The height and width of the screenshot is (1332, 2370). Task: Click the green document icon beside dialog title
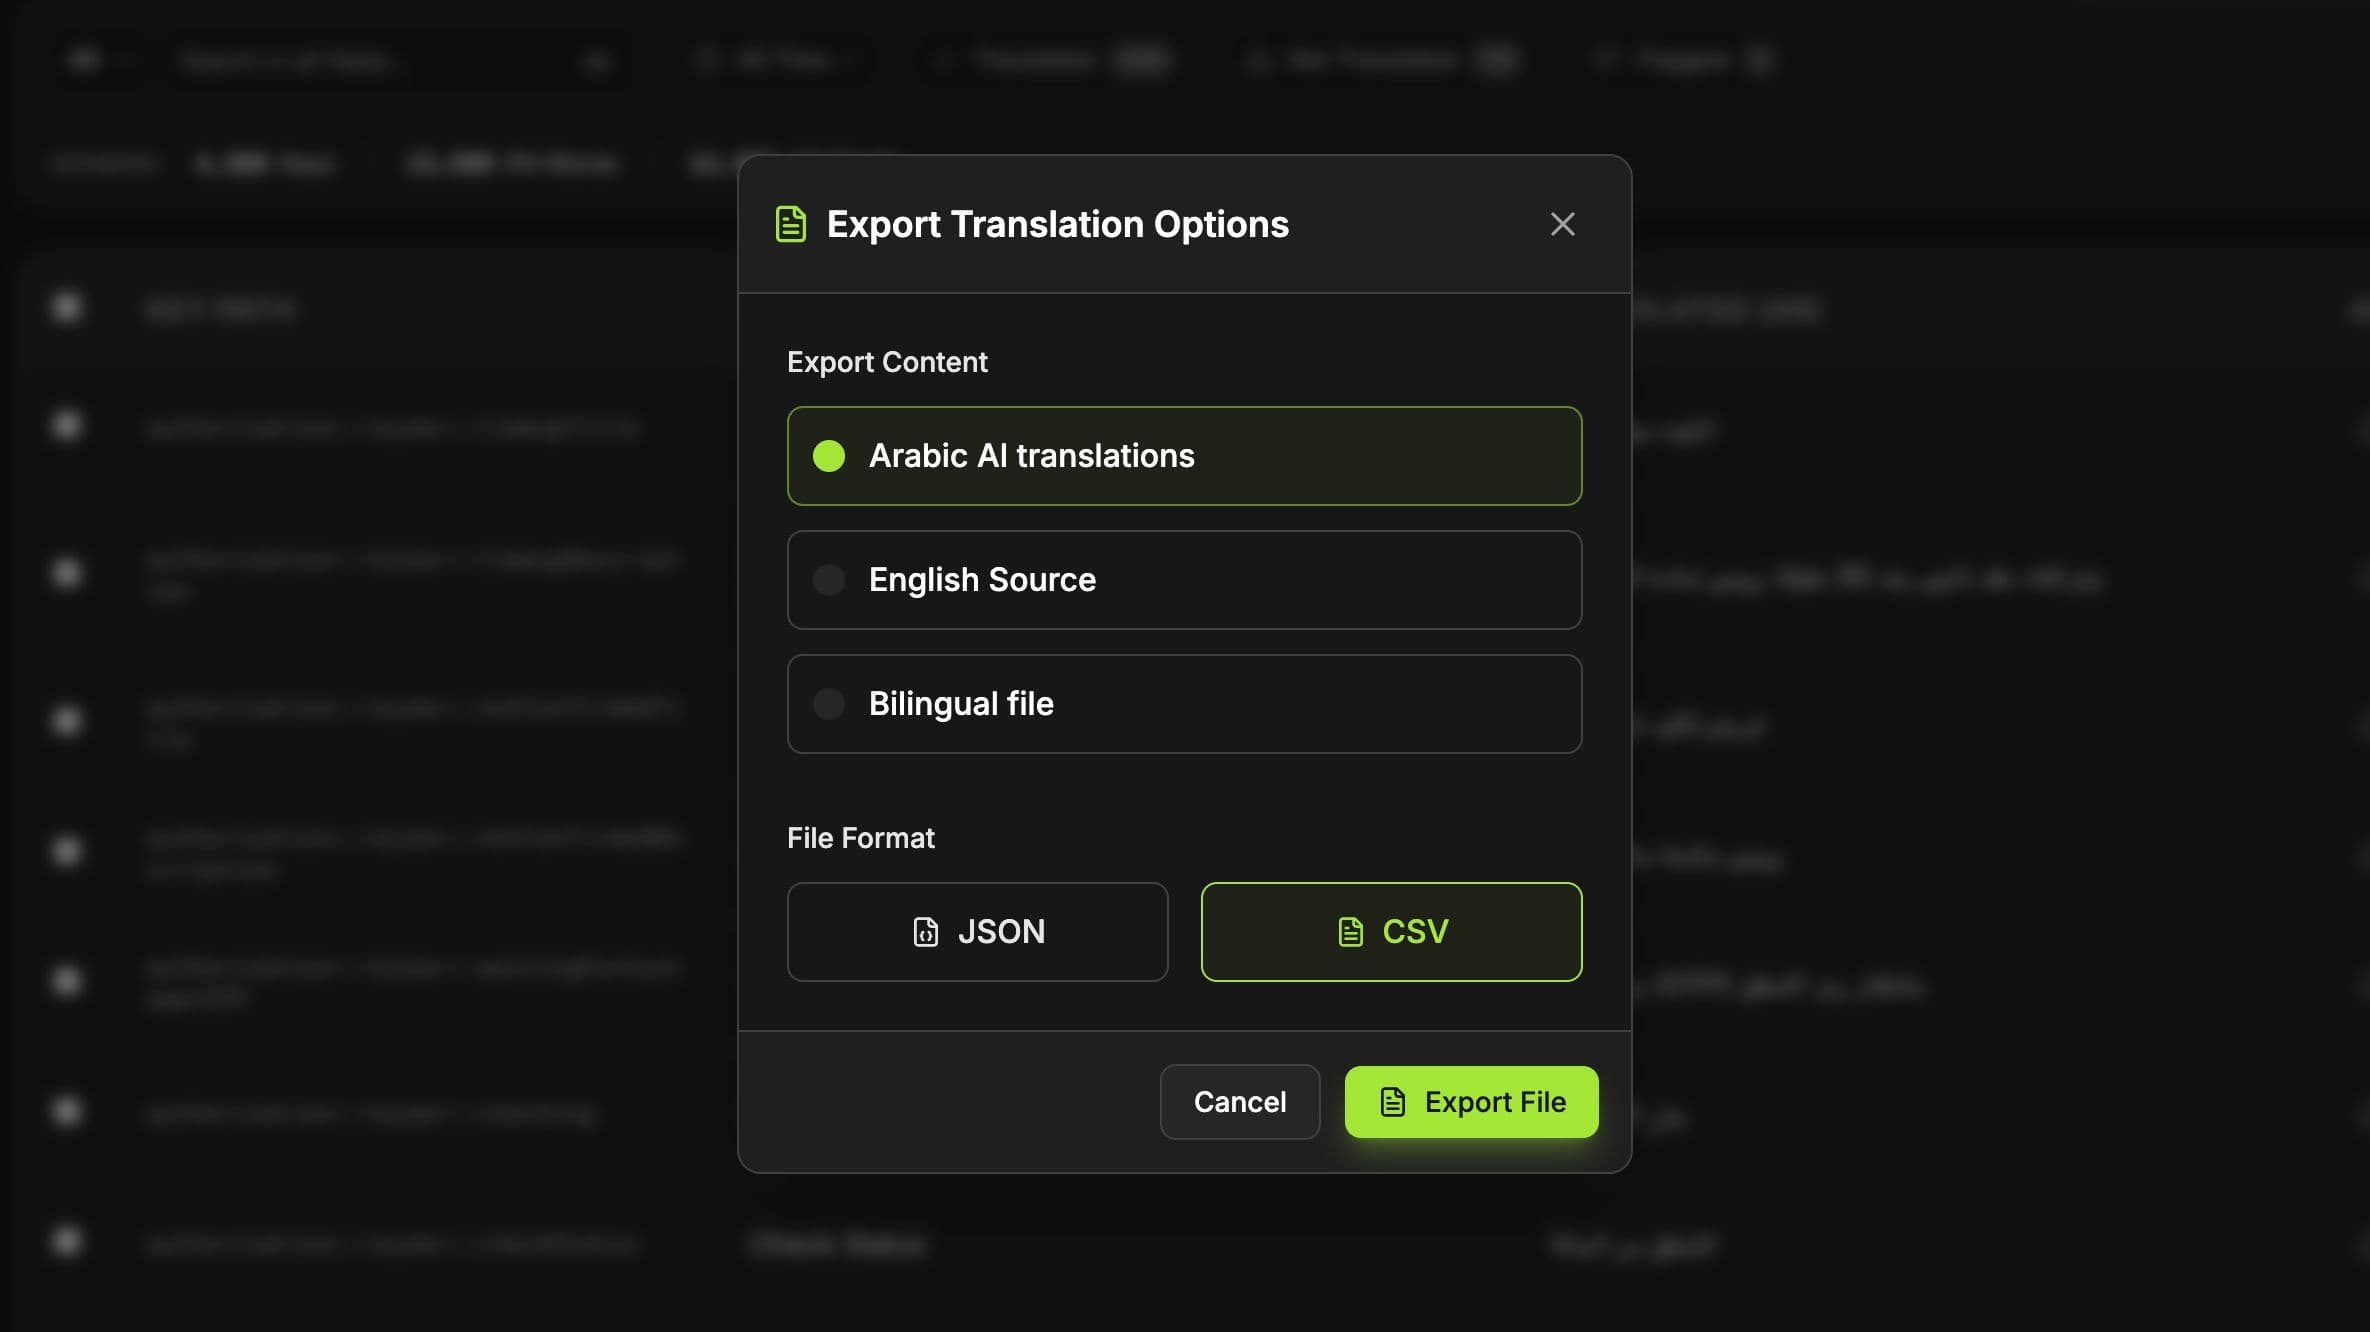tap(790, 224)
